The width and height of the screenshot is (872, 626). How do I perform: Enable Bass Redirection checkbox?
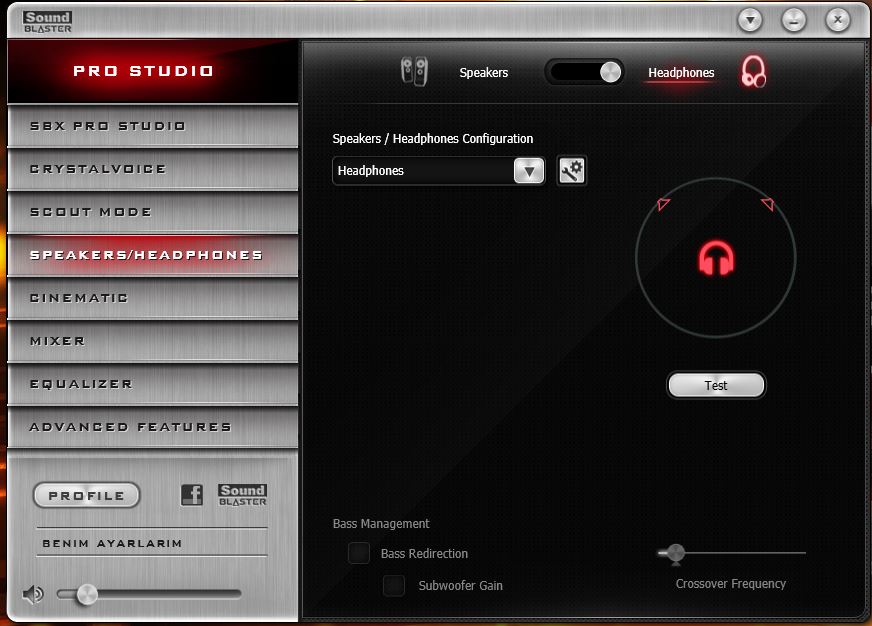[359, 553]
